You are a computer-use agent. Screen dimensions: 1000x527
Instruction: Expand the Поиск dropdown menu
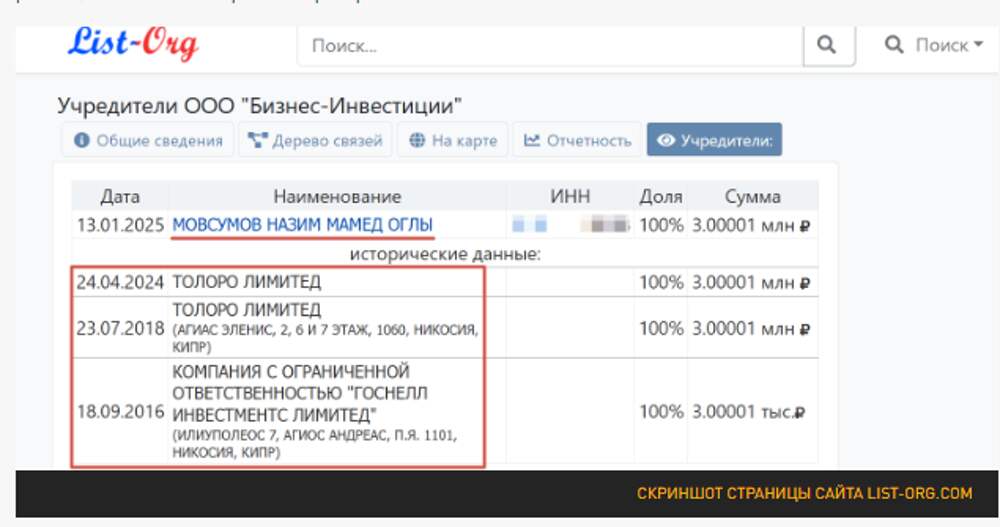pyautogui.click(x=934, y=45)
